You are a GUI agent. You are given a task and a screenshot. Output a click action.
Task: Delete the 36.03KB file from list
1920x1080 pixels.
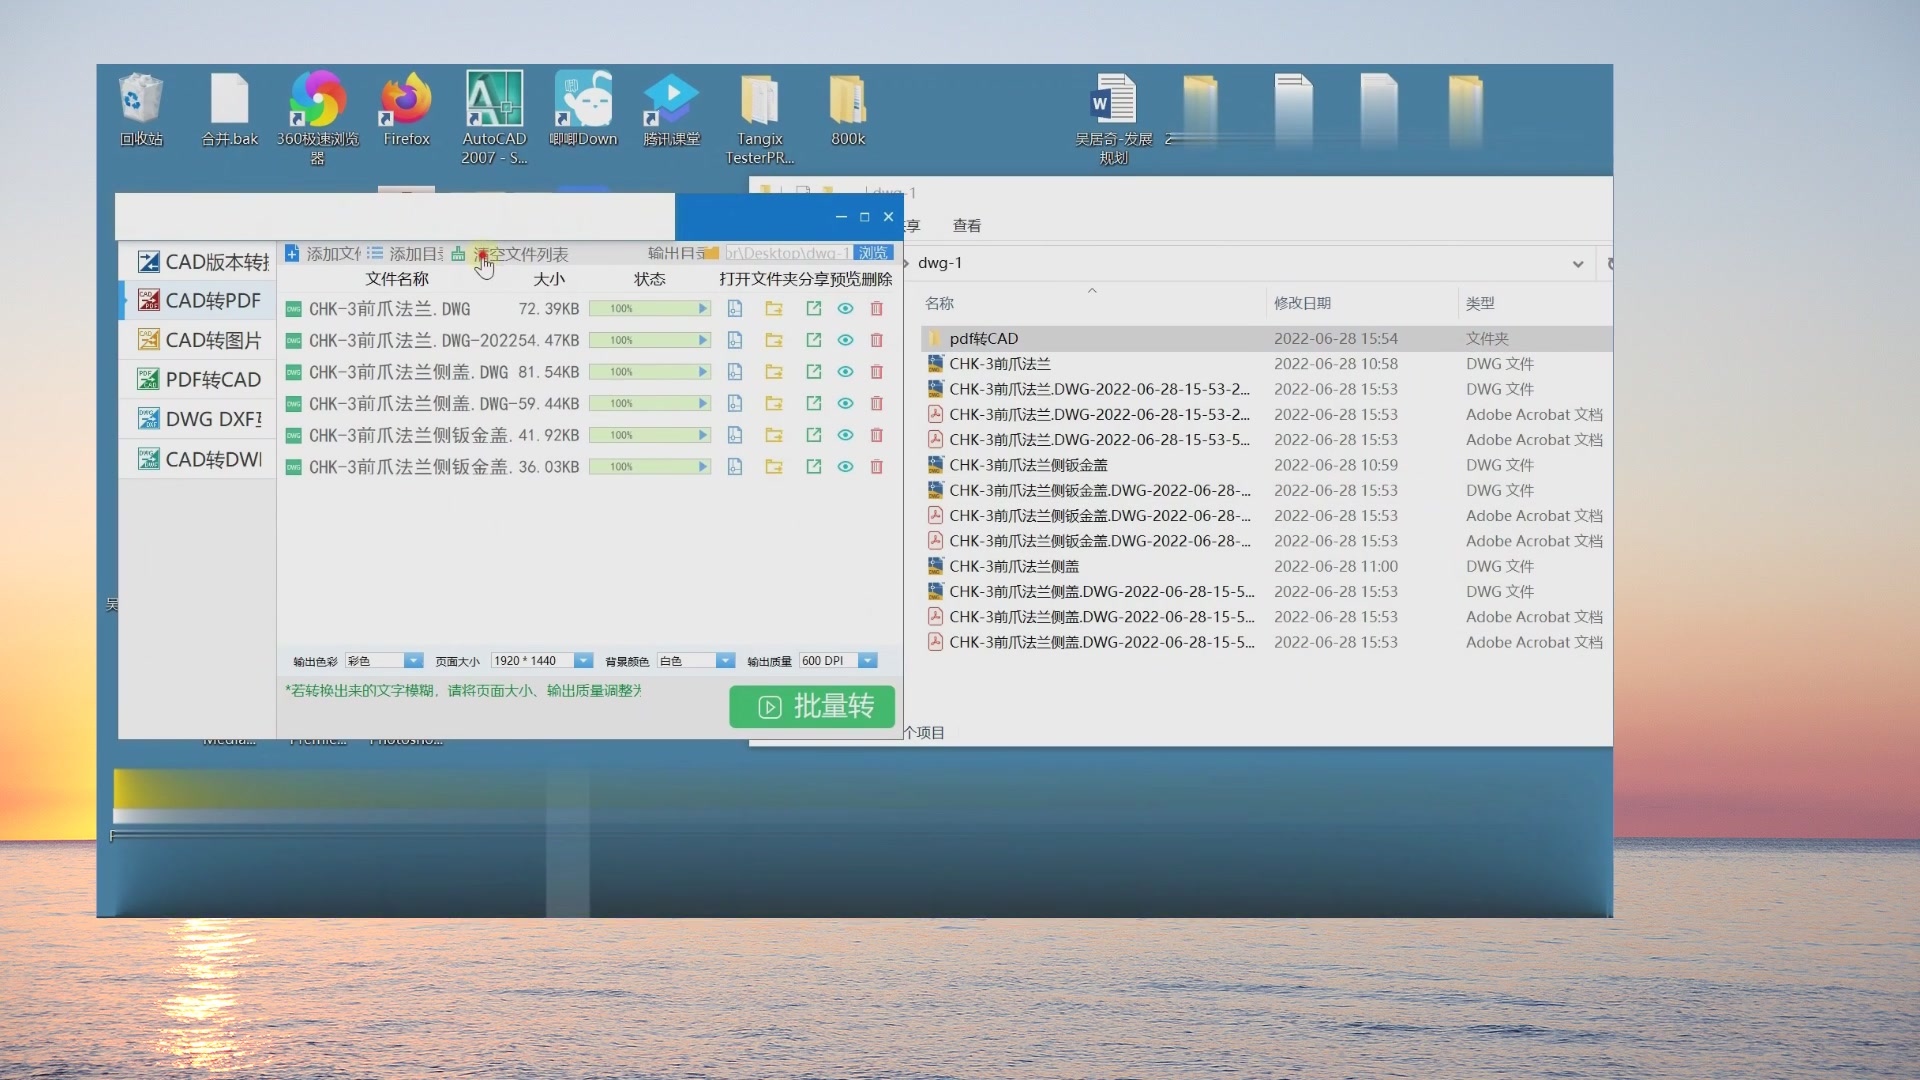(877, 467)
